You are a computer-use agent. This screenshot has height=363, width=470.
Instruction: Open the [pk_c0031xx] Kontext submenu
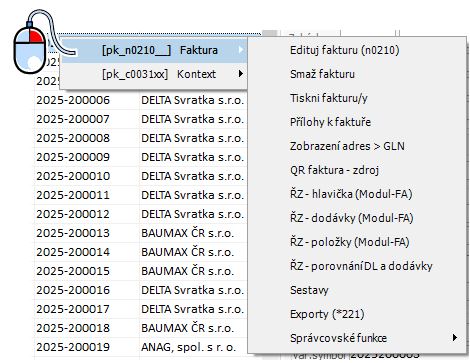pyautogui.click(x=154, y=74)
